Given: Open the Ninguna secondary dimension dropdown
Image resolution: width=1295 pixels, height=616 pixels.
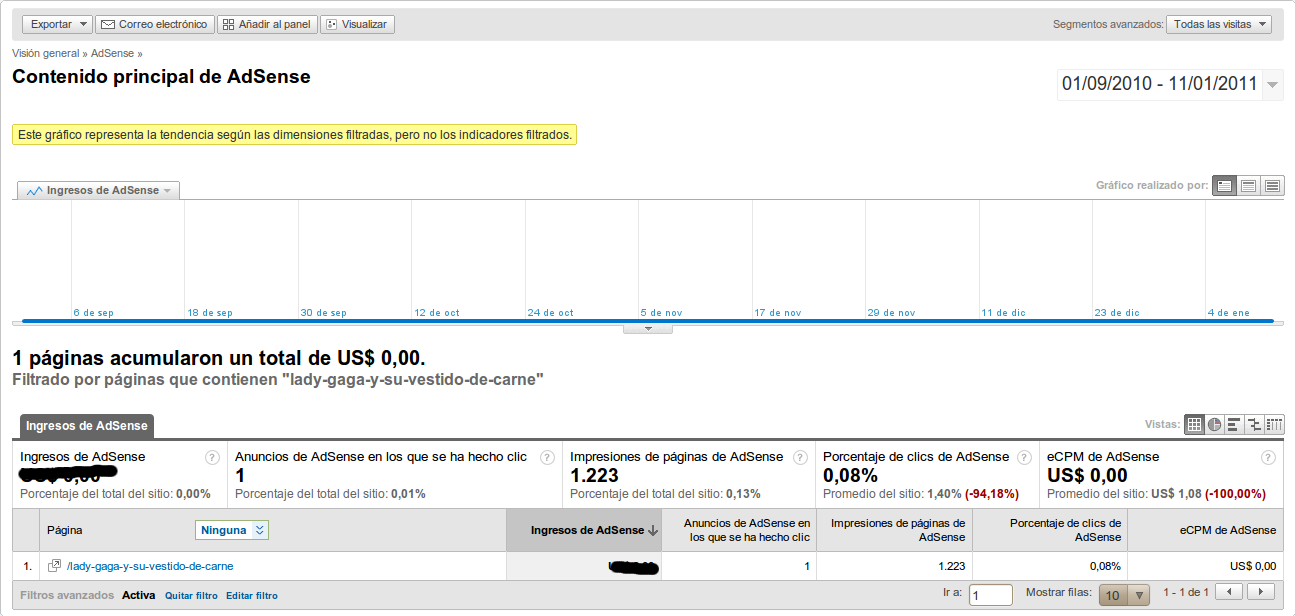Looking at the screenshot, I should coord(232,531).
